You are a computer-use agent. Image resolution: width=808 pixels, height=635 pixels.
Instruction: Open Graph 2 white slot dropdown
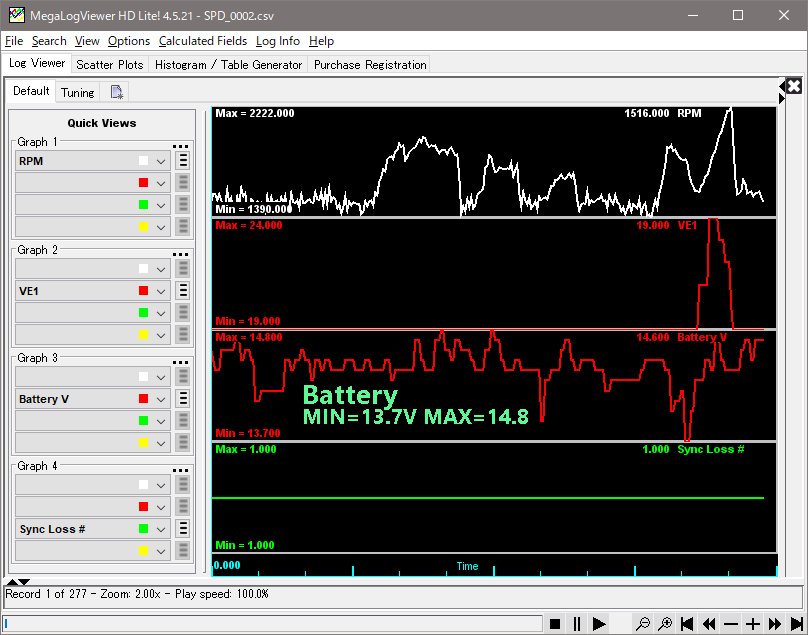point(161,269)
